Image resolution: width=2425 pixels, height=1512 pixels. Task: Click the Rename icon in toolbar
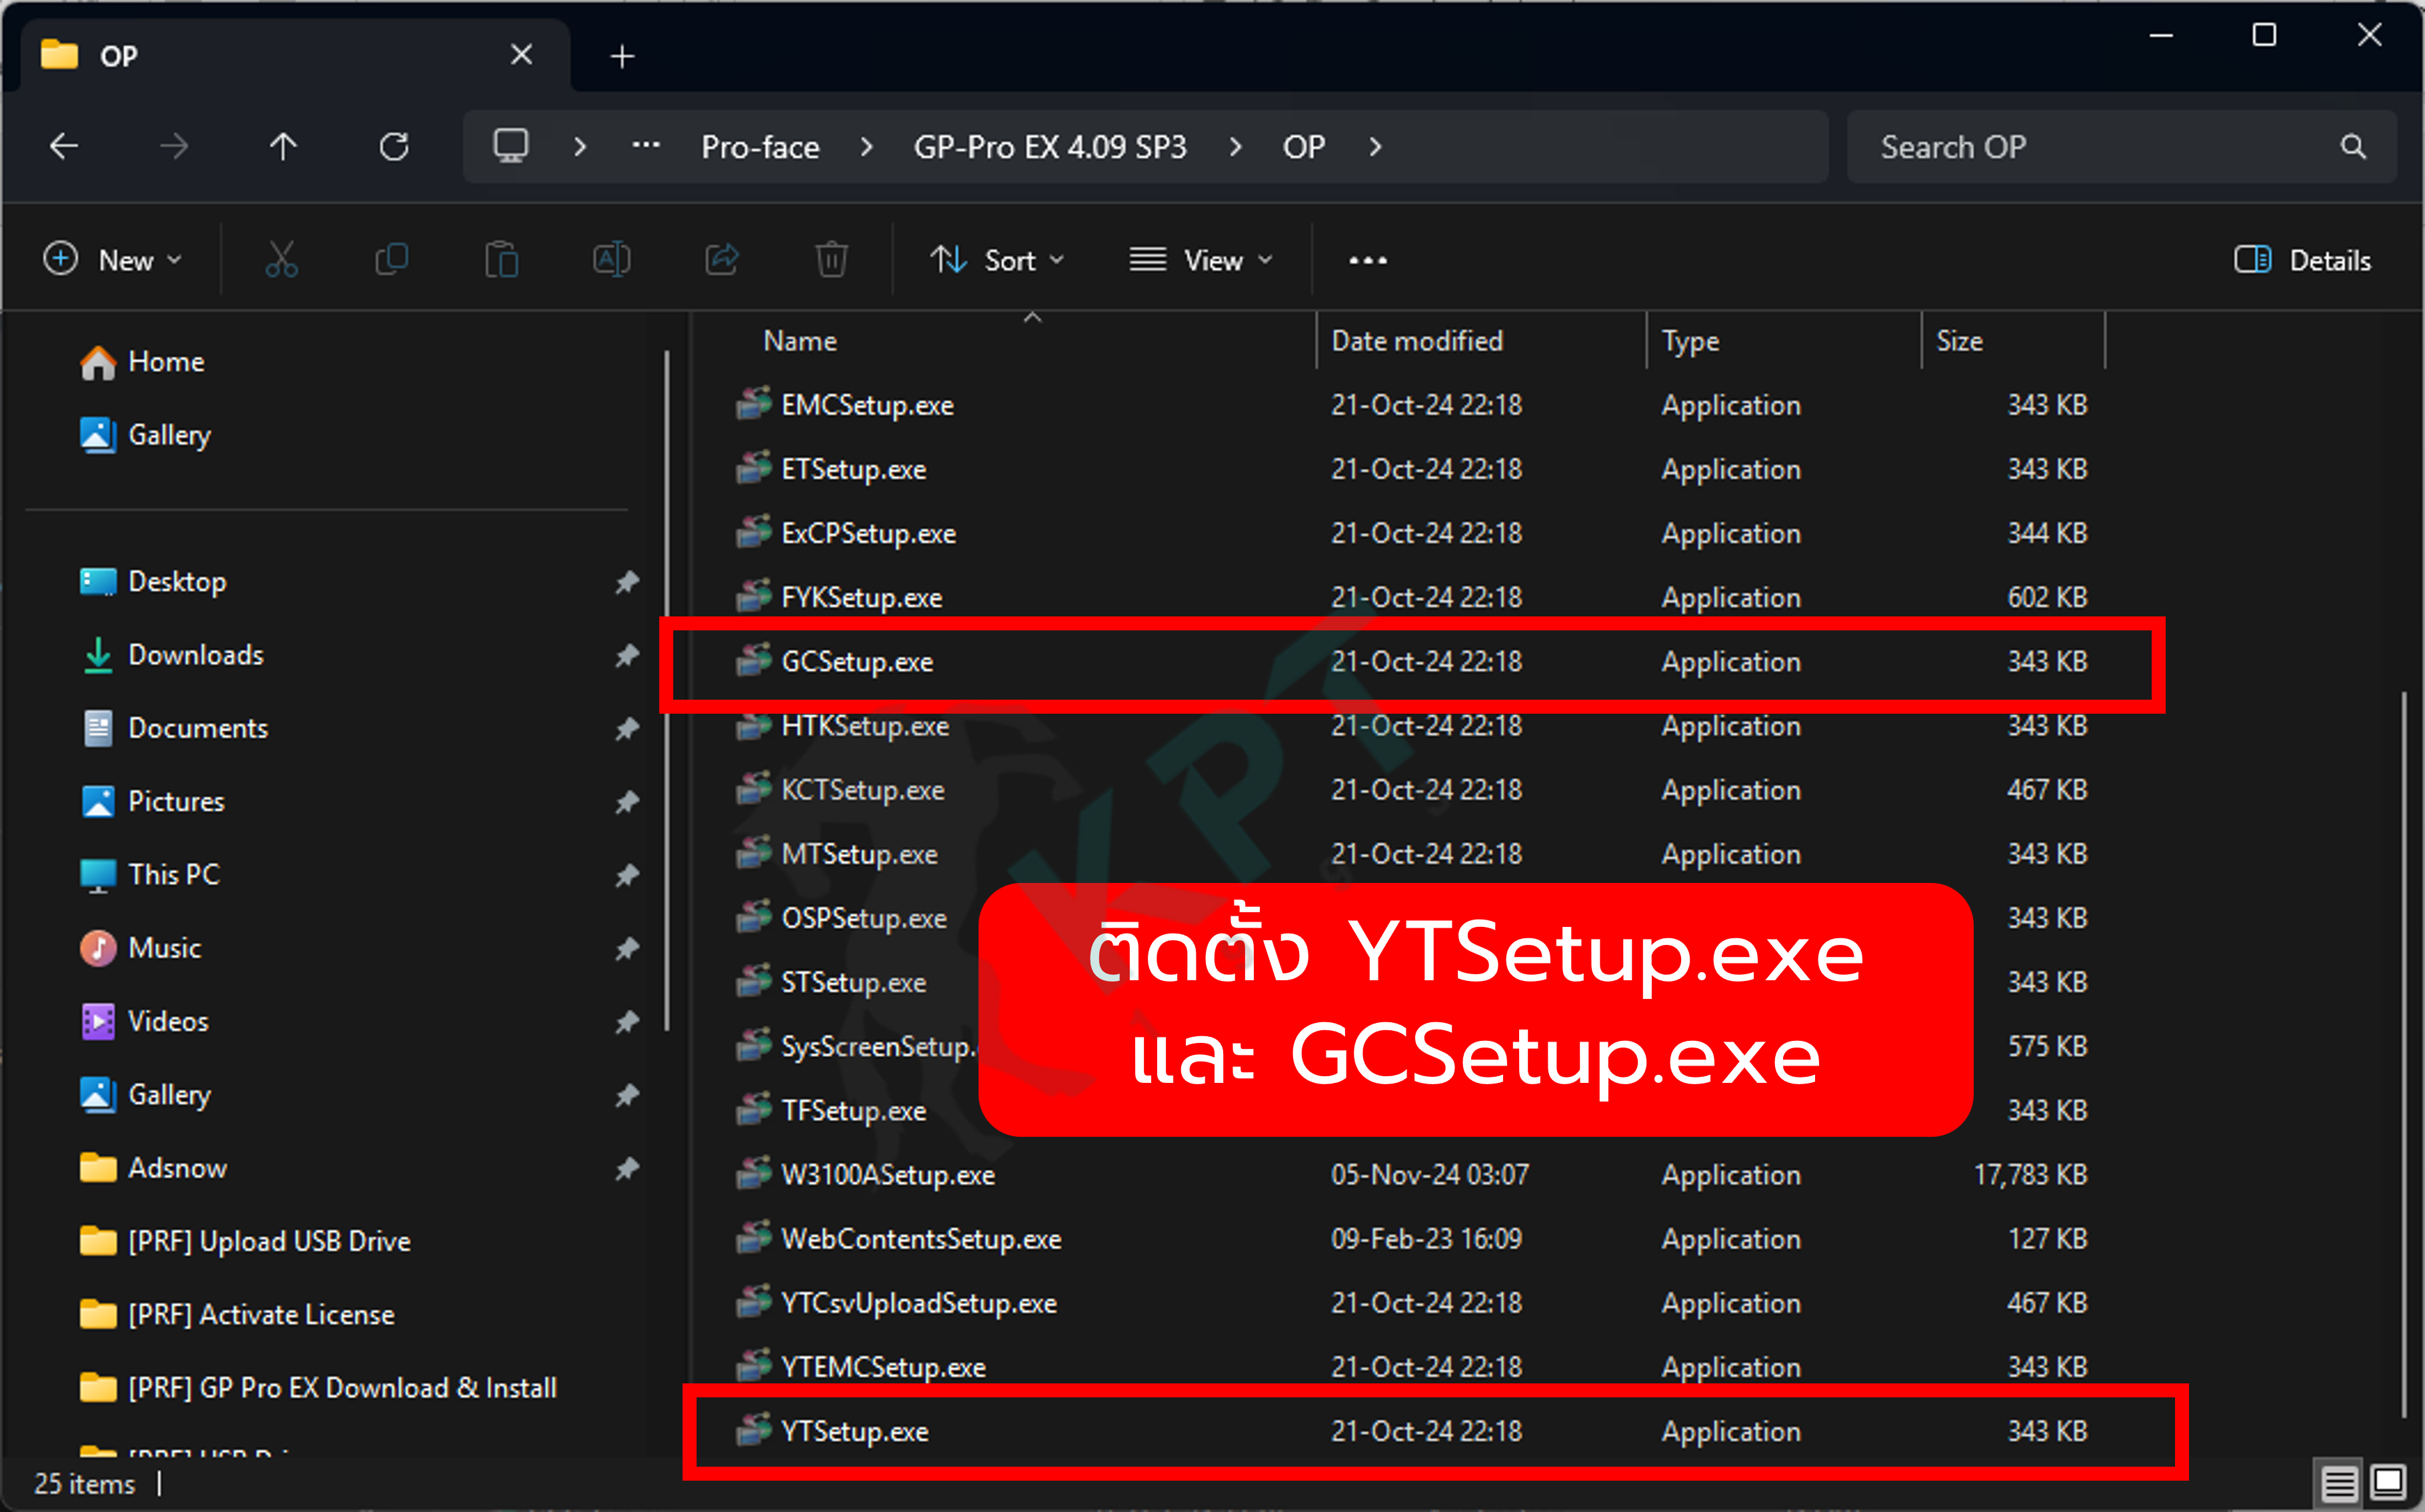(x=611, y=260)
